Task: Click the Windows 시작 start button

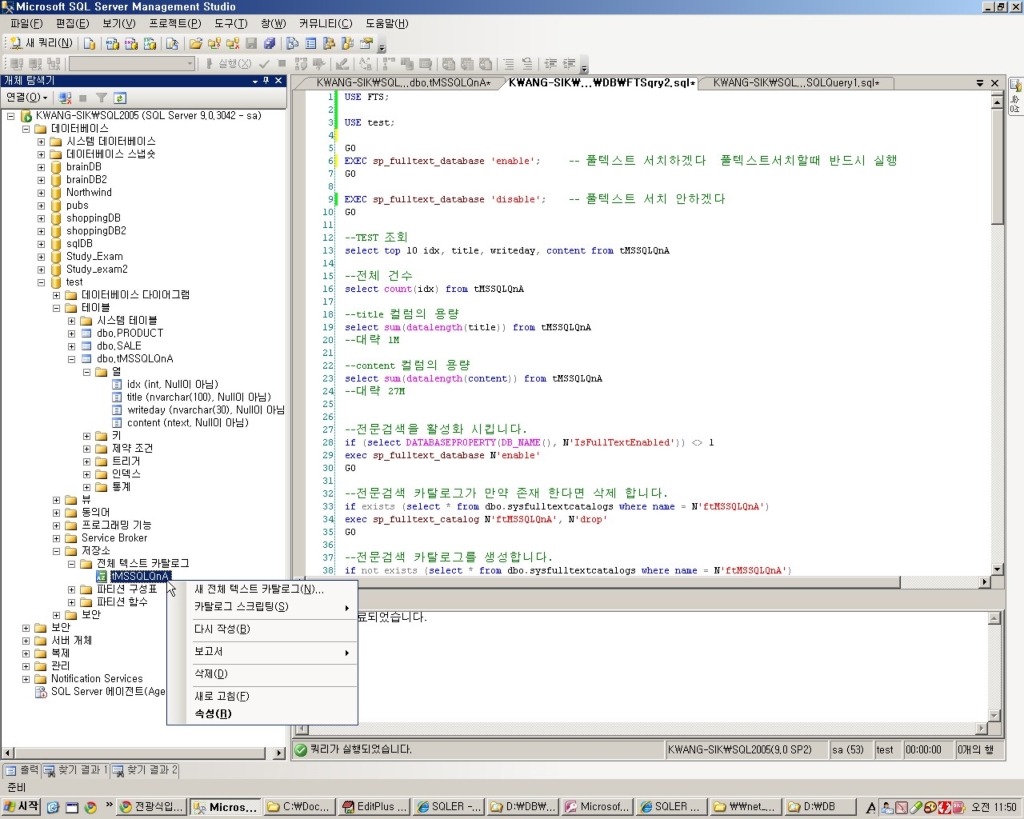Action: (22, 807)
